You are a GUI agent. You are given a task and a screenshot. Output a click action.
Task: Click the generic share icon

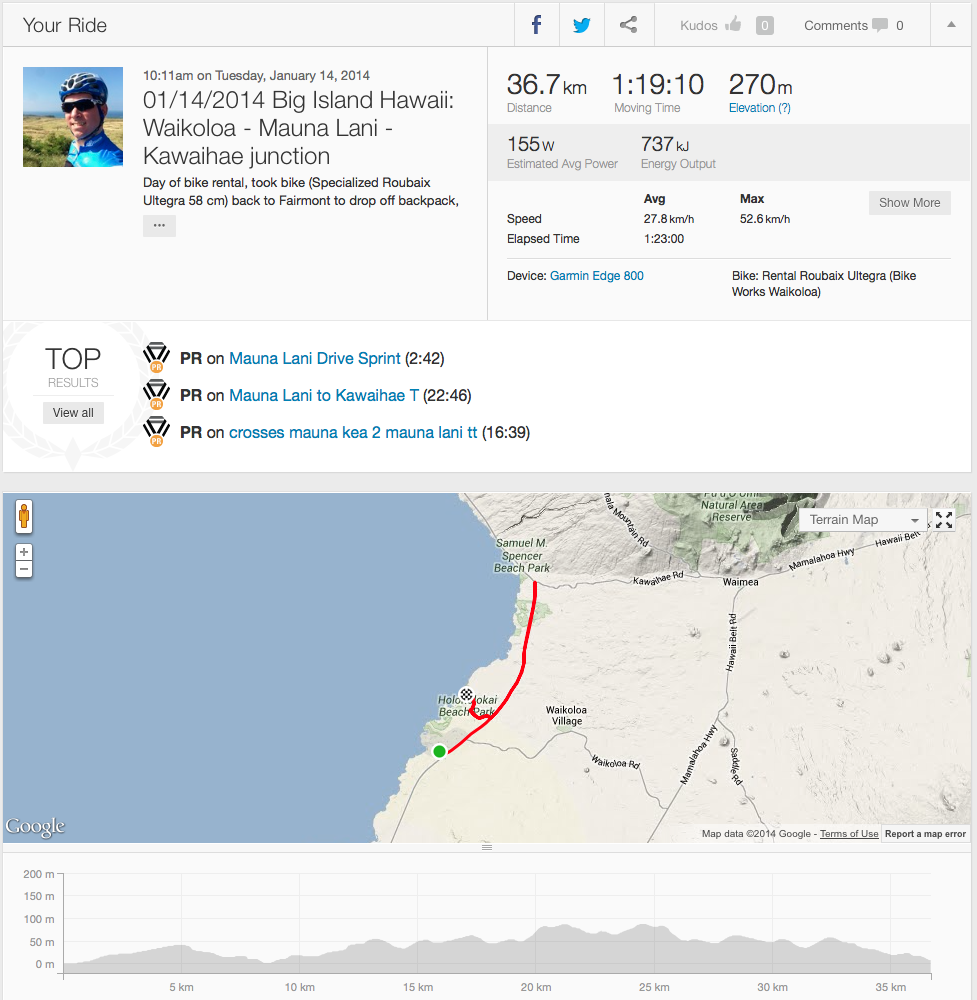point(628,25)
